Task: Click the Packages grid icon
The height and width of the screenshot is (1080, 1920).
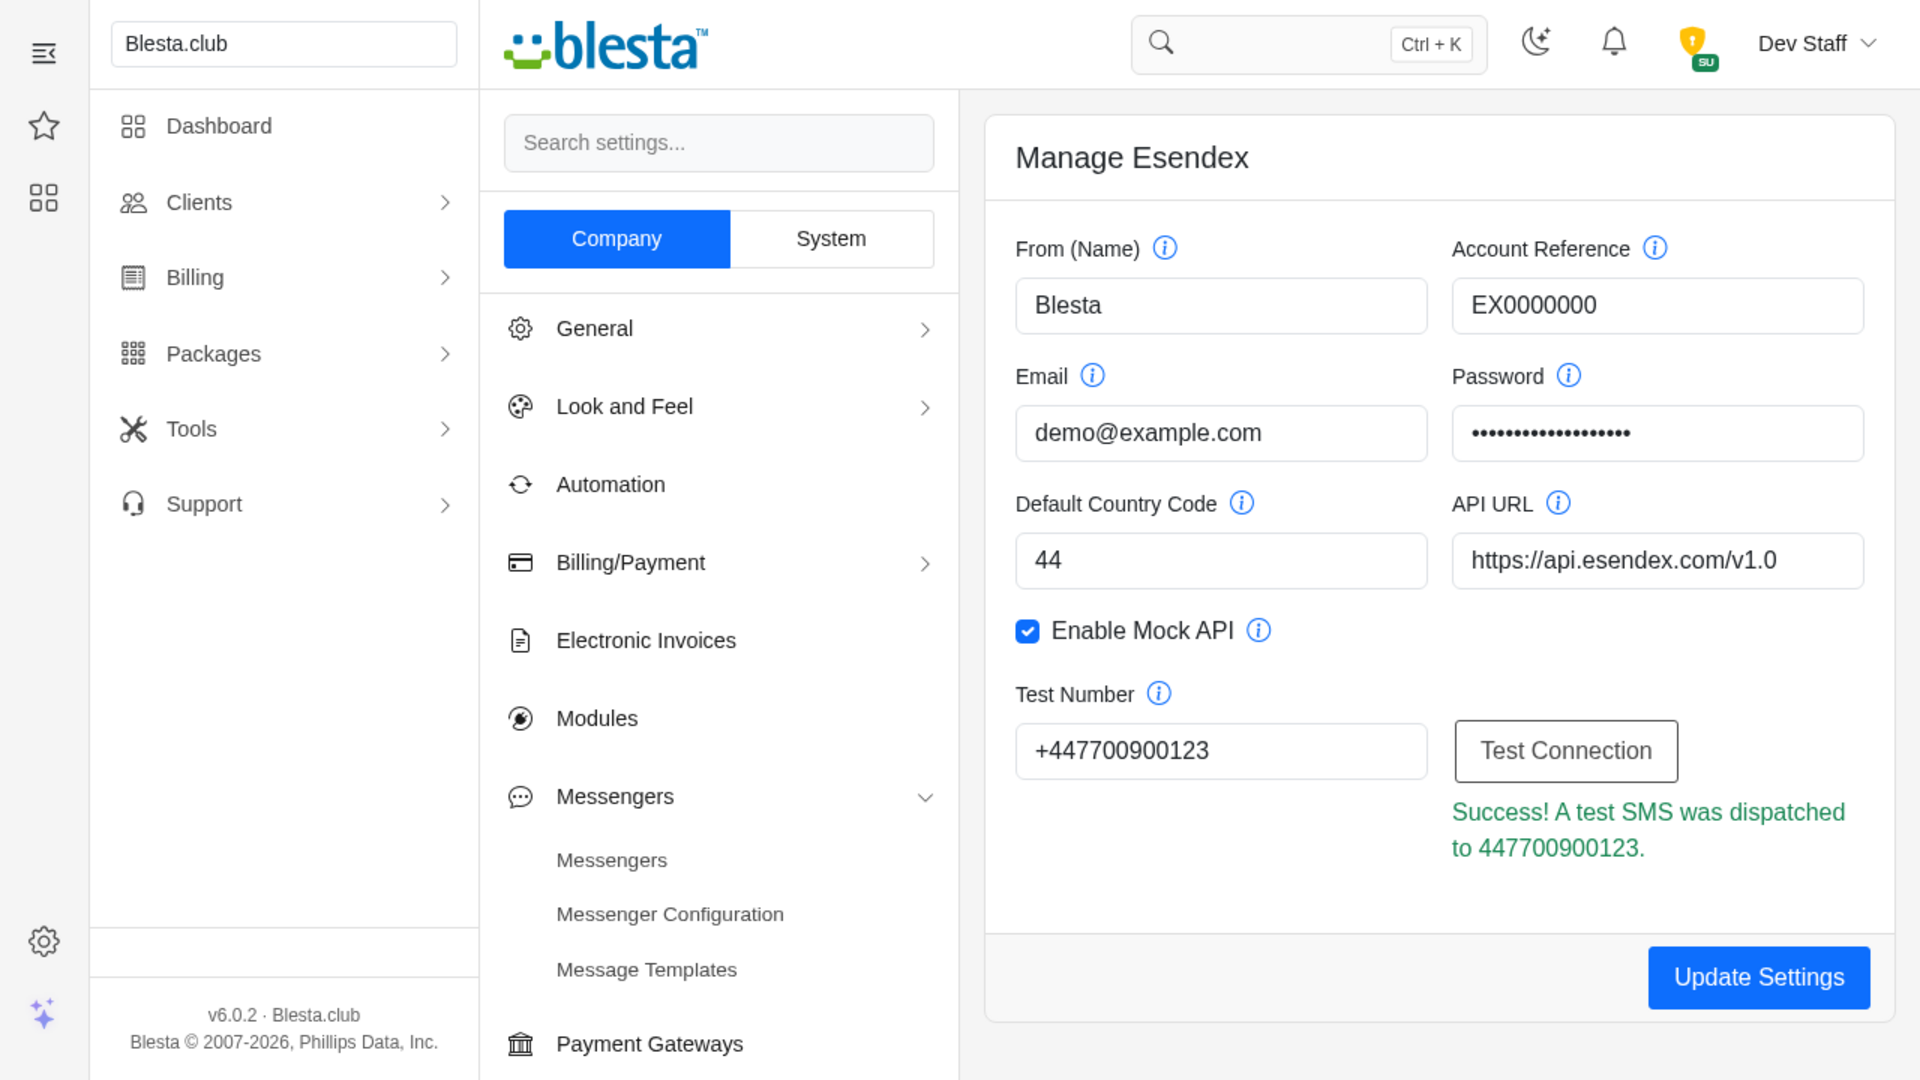Action: (133, 354)
